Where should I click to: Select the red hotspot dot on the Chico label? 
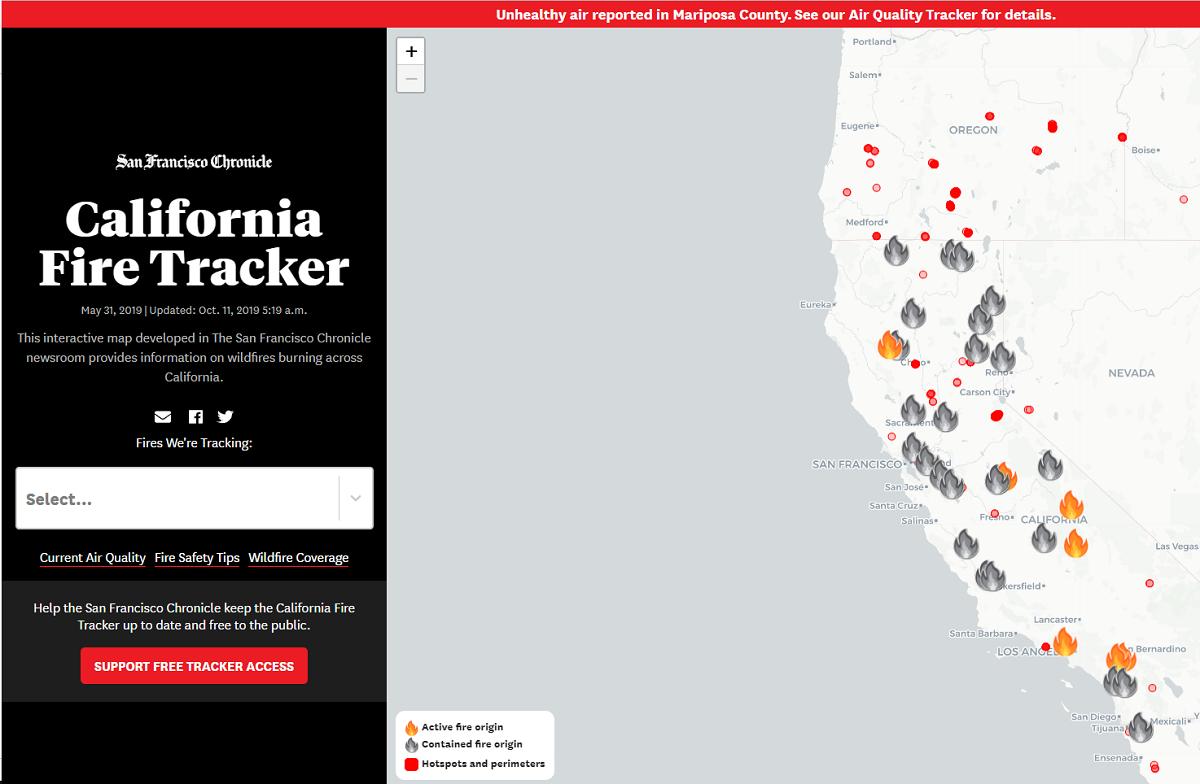[x=915, y=364]
